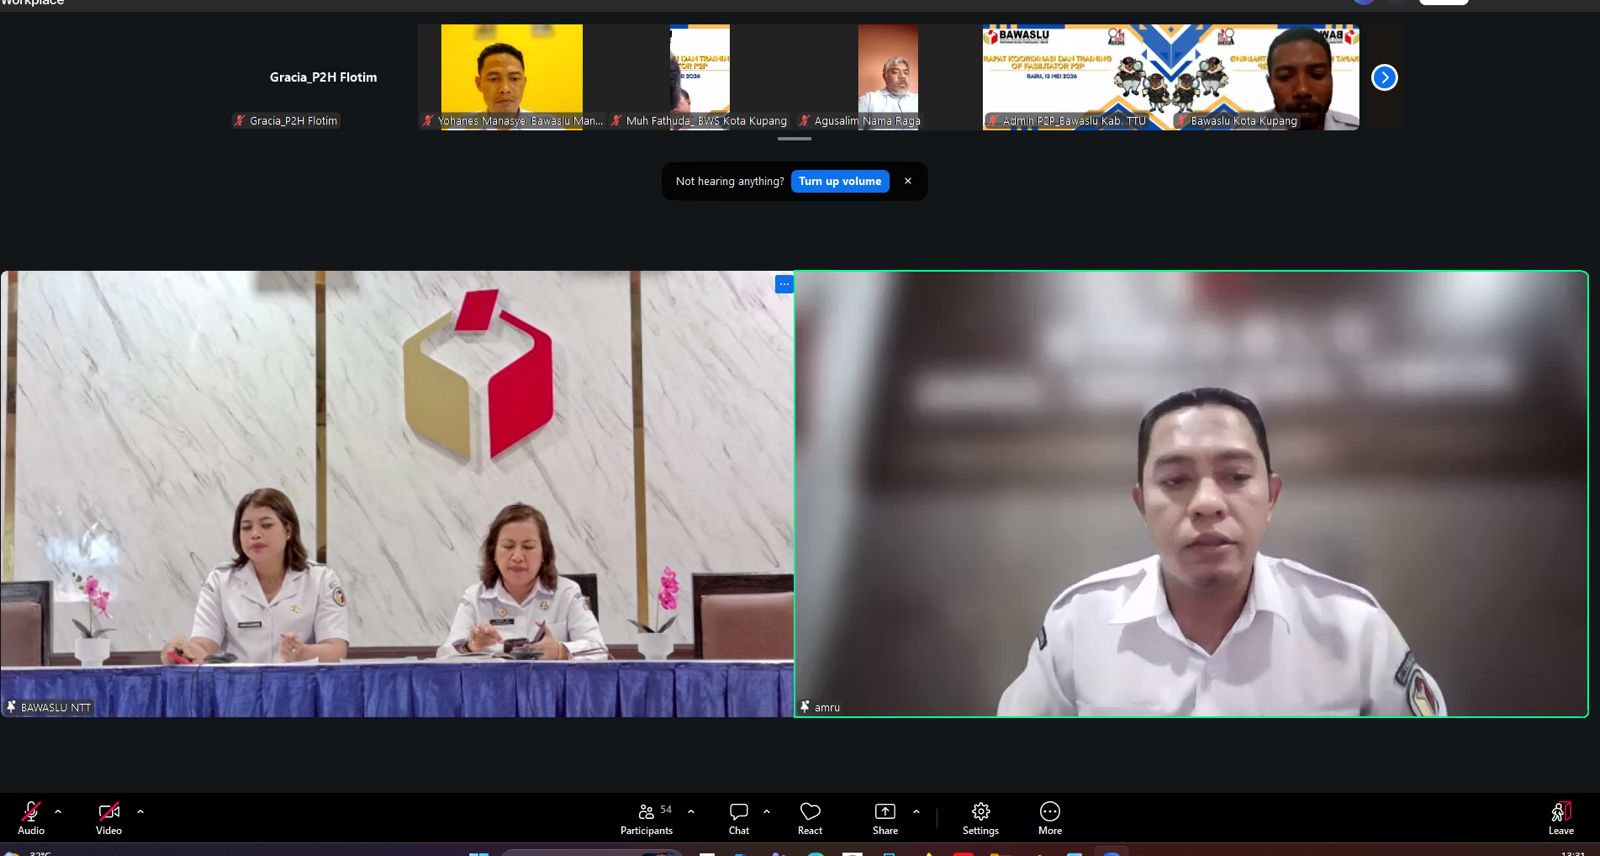Expand share options caret
This screenshot has width=1600, height=856.
tap(916, 811)
